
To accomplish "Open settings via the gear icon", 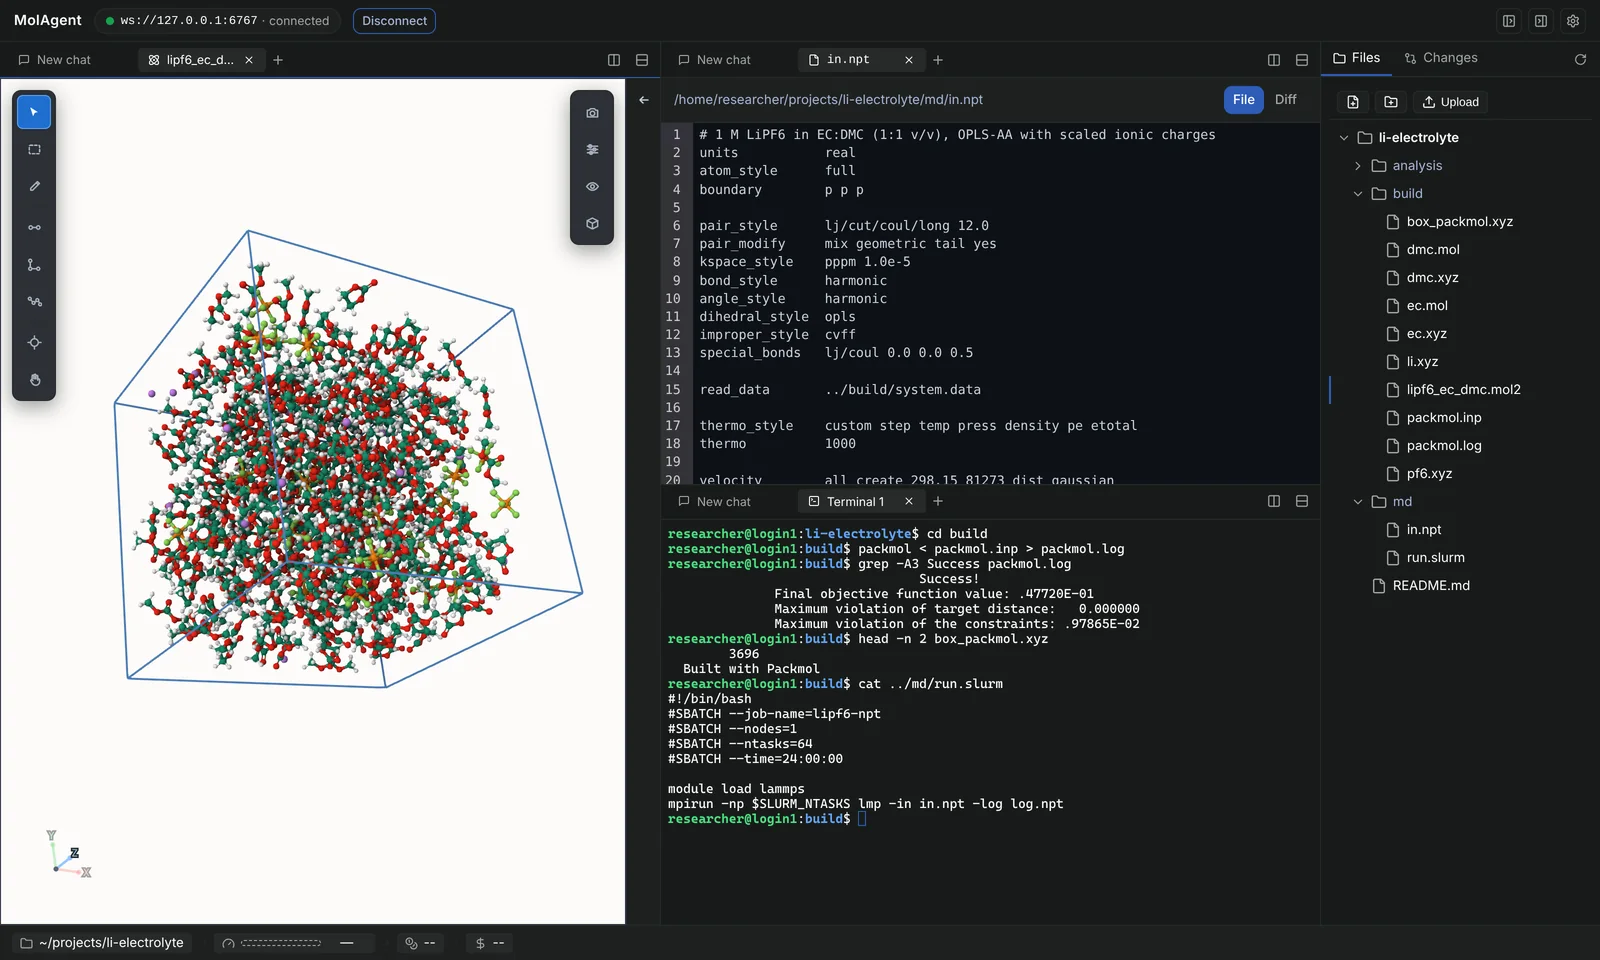I will (x=1573, y=21).
